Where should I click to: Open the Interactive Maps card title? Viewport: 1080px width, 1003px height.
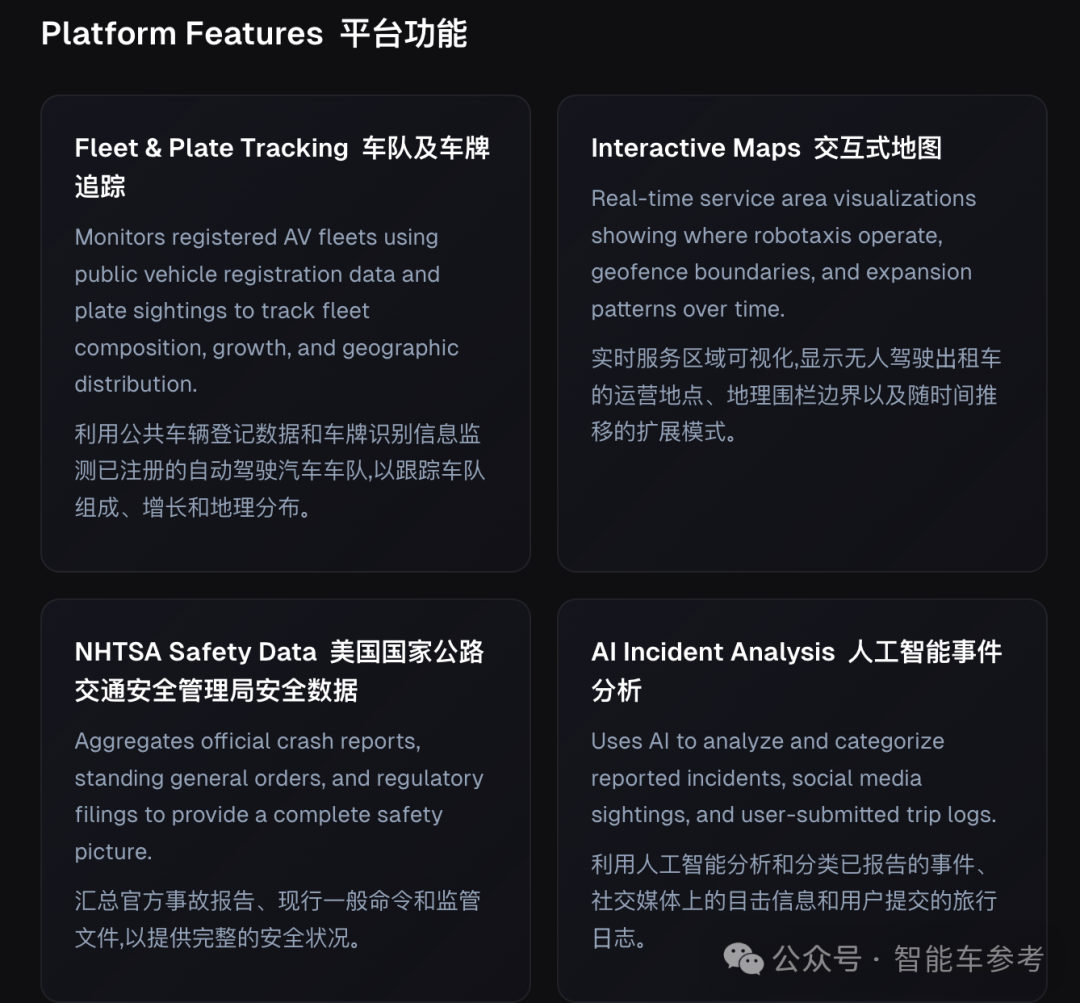(695, 148)
